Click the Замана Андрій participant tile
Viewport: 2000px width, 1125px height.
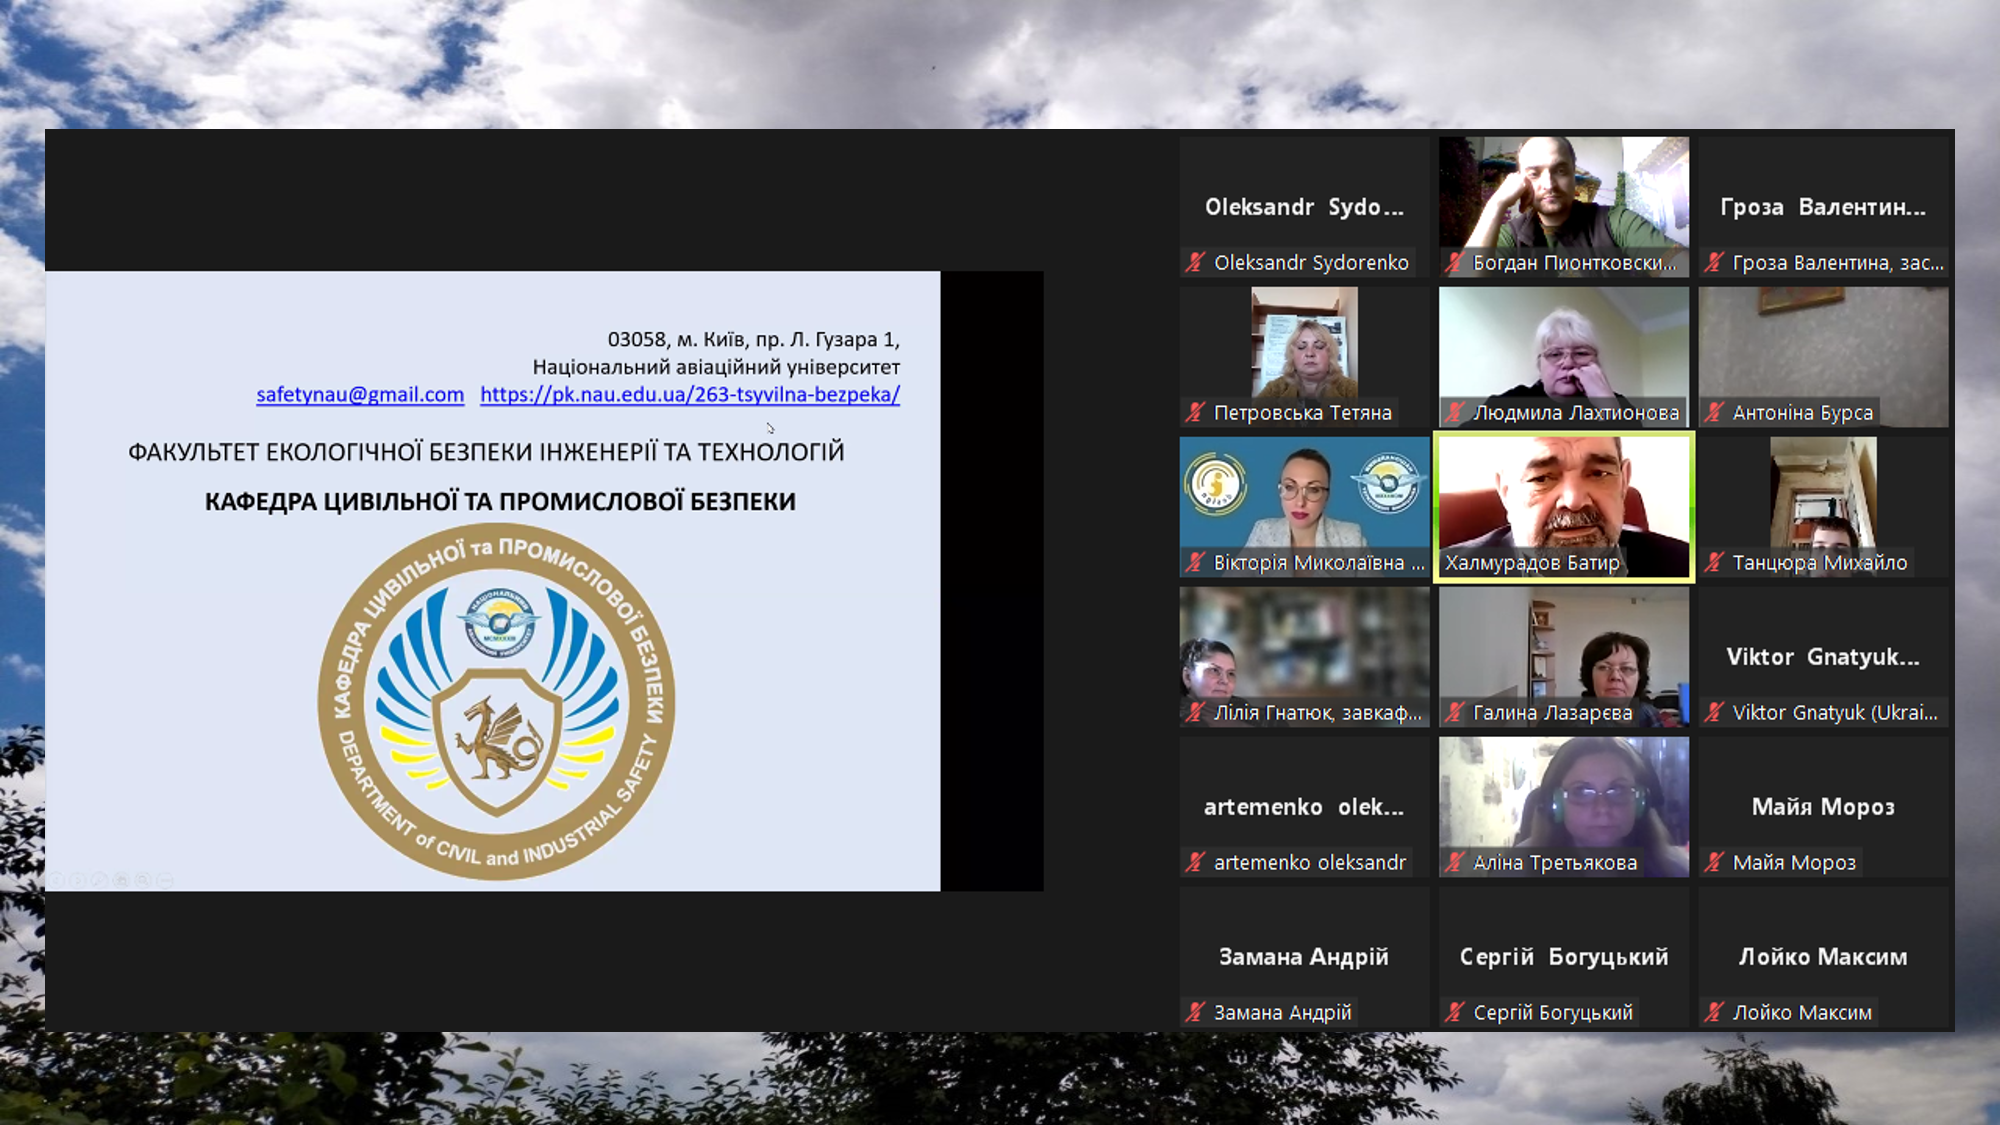click(1304, 957)
